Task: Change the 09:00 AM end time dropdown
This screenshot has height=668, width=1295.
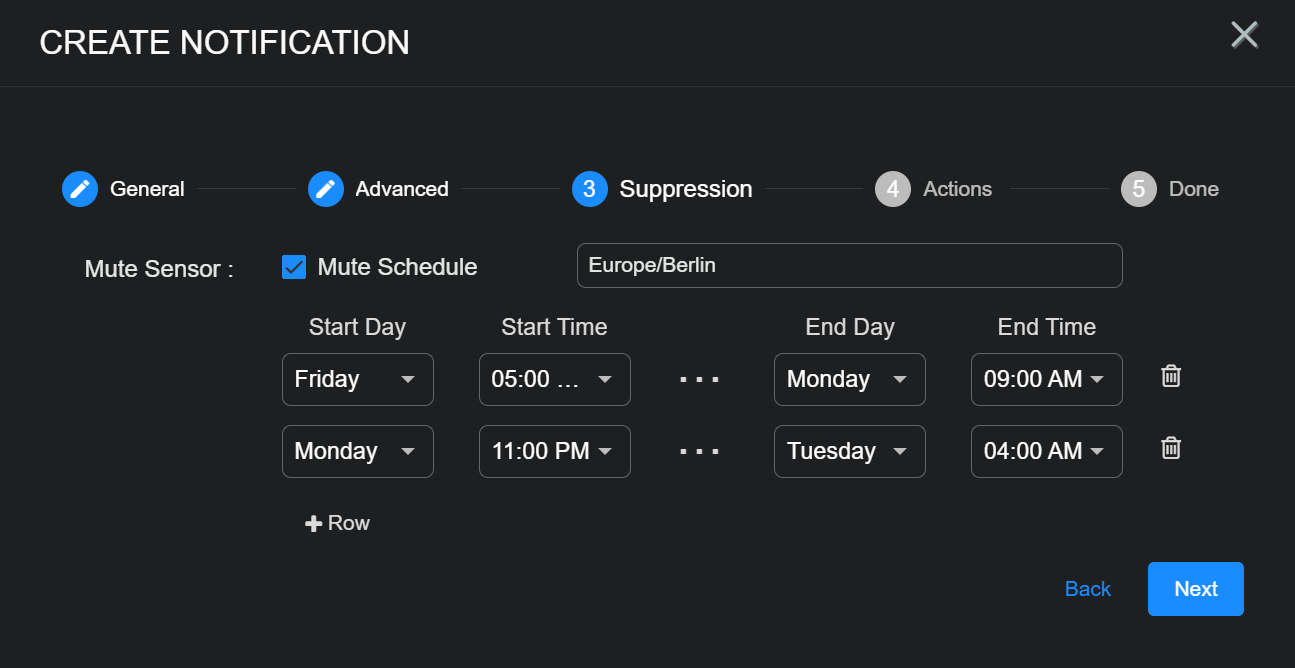Action: point(1046,380)
